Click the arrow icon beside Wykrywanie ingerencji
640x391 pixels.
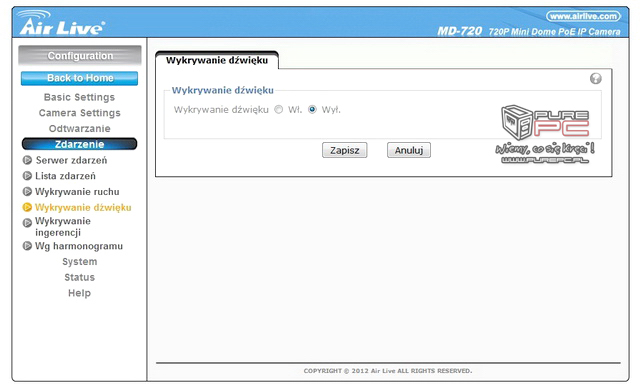pos(27,223)
